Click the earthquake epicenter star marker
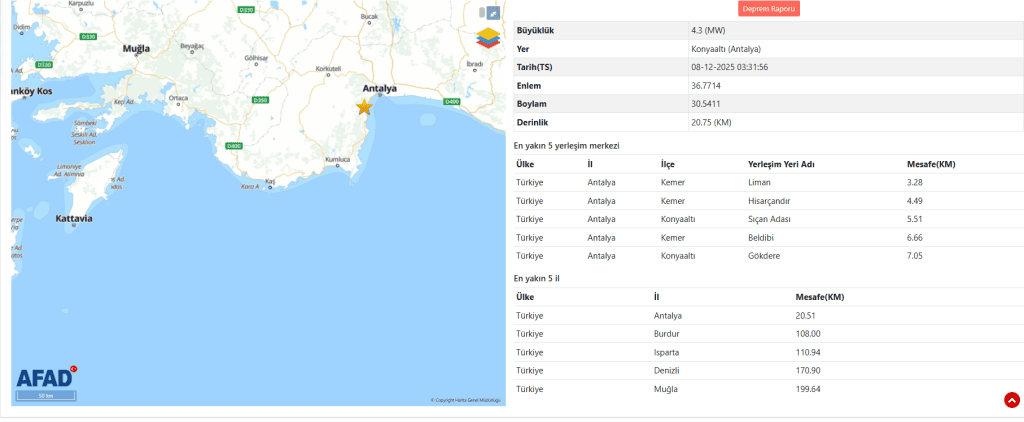 click(364, 107)
